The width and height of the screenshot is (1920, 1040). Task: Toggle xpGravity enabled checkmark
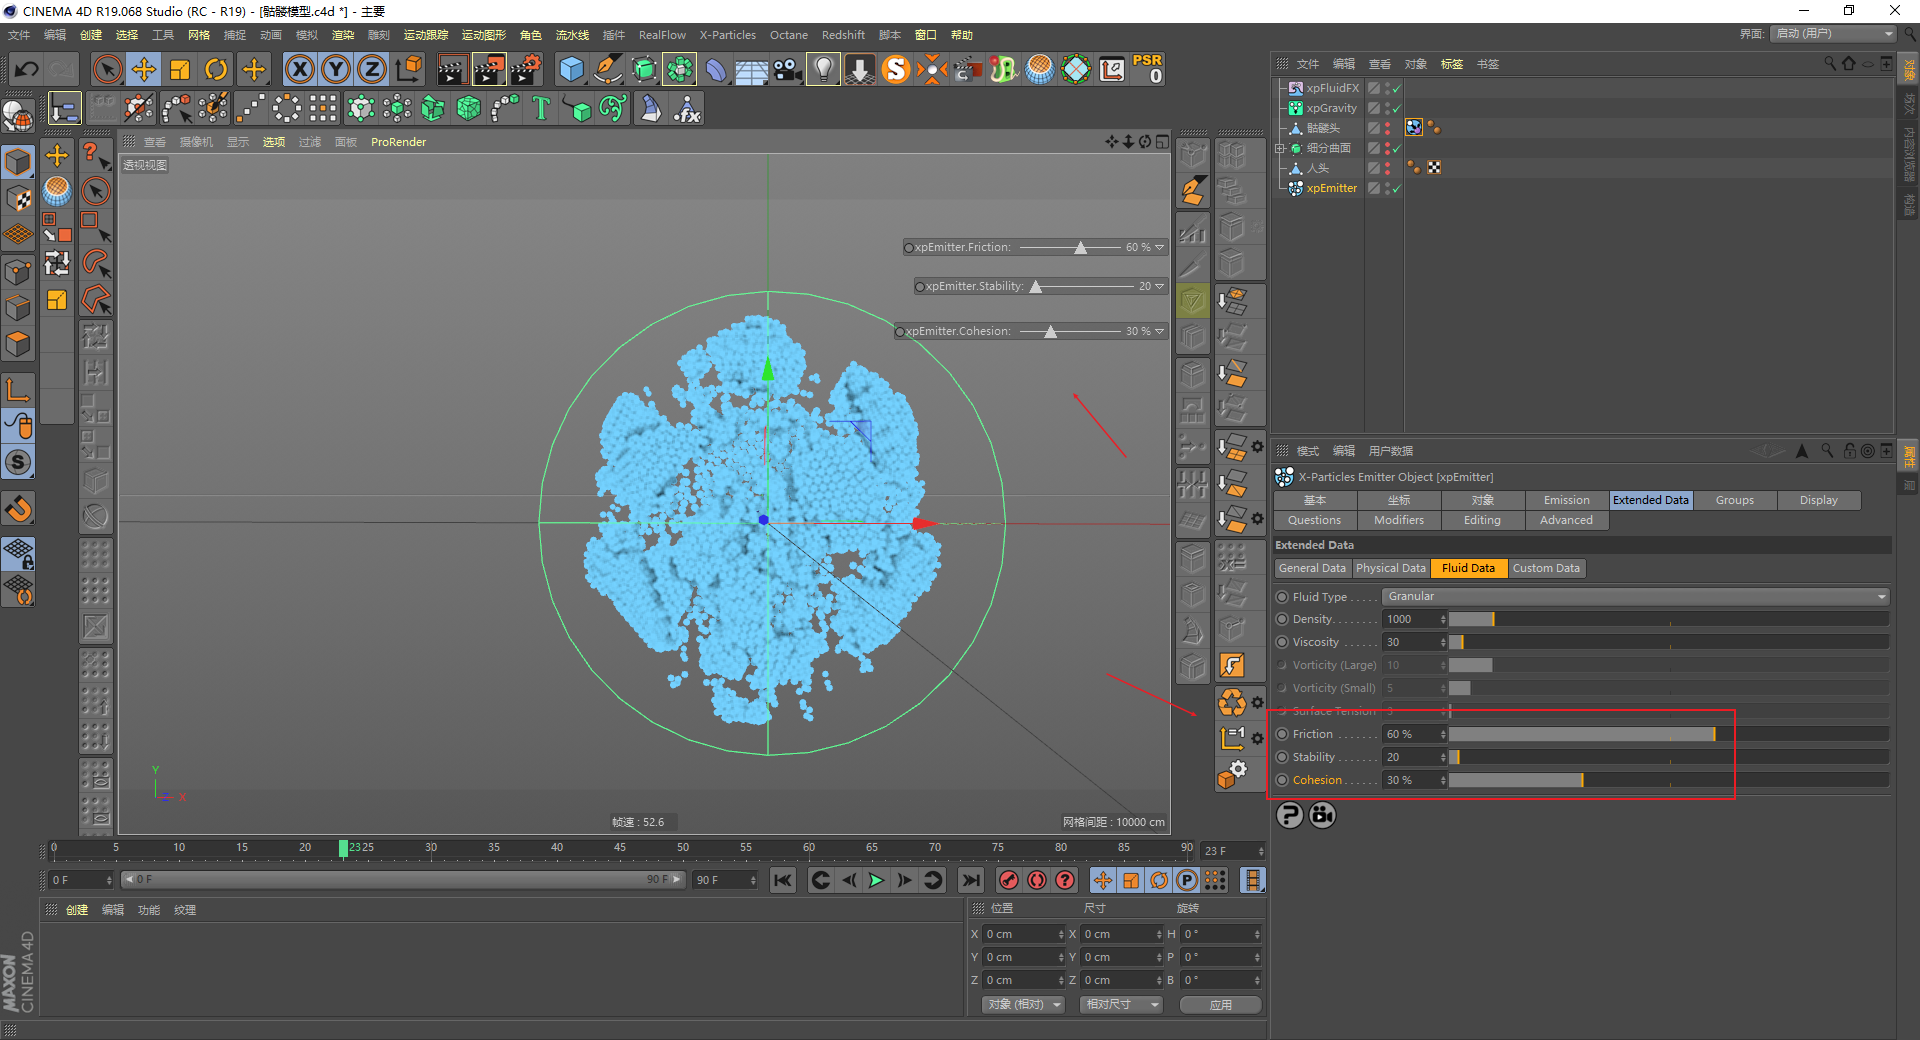tap(1396, 108)
